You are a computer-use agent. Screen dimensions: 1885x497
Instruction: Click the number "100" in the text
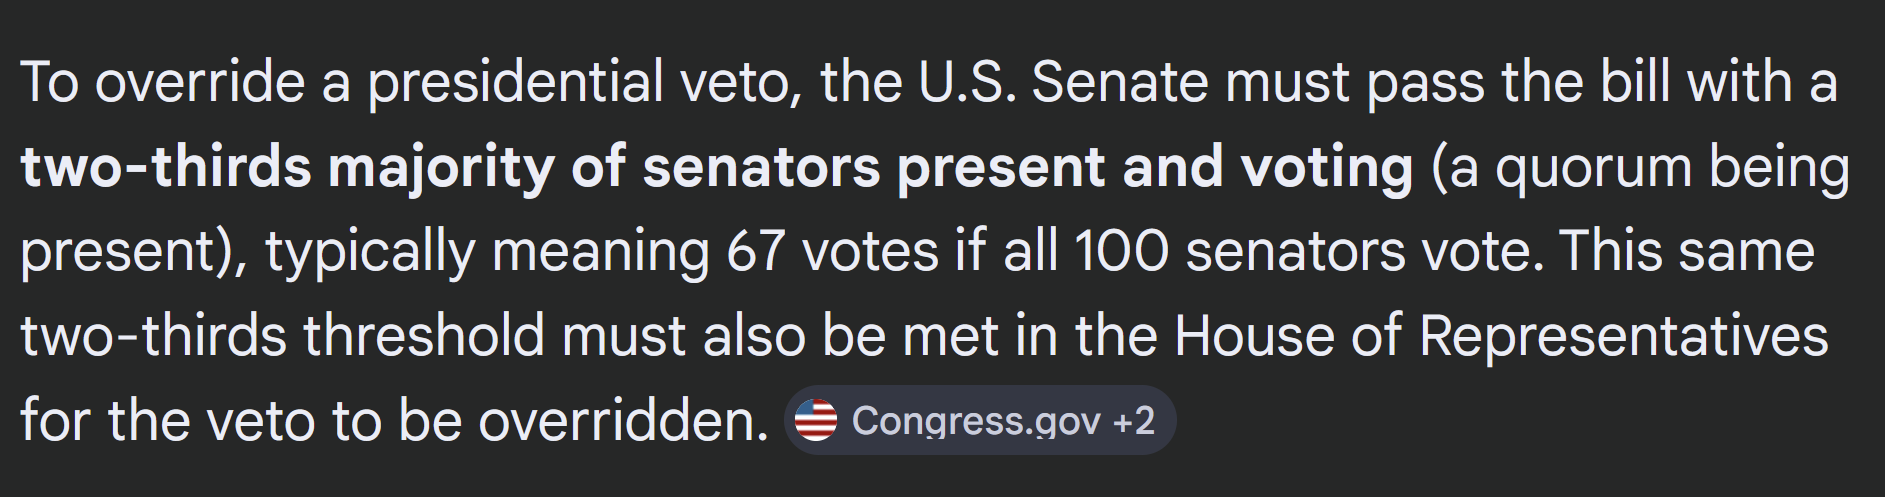(x=1121, y=251)
